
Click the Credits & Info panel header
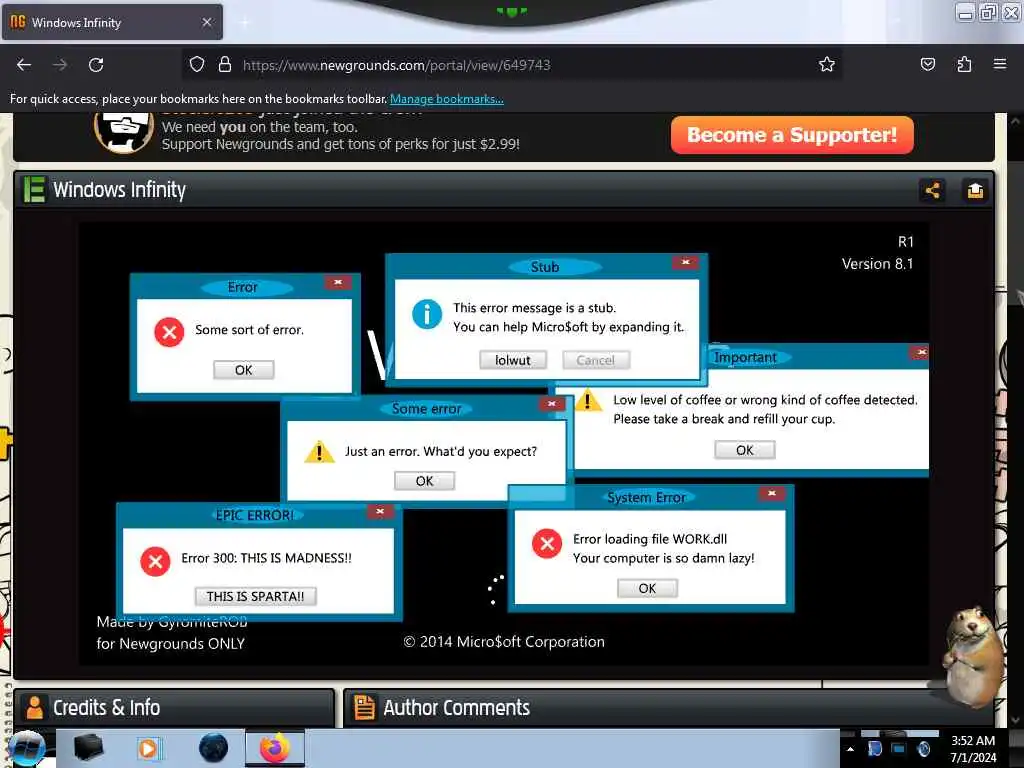click(x=174, y=708)
